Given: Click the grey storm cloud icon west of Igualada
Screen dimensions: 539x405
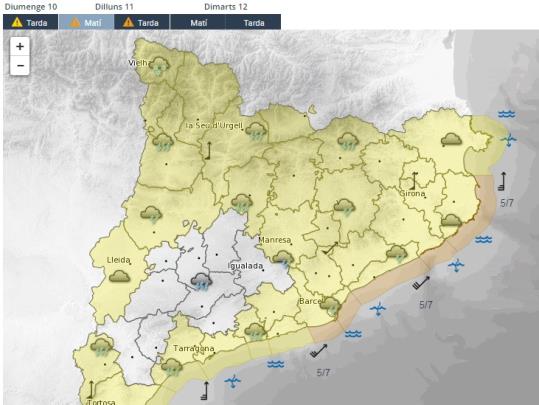Looking at the screenshot, I should tap(201, 282).
